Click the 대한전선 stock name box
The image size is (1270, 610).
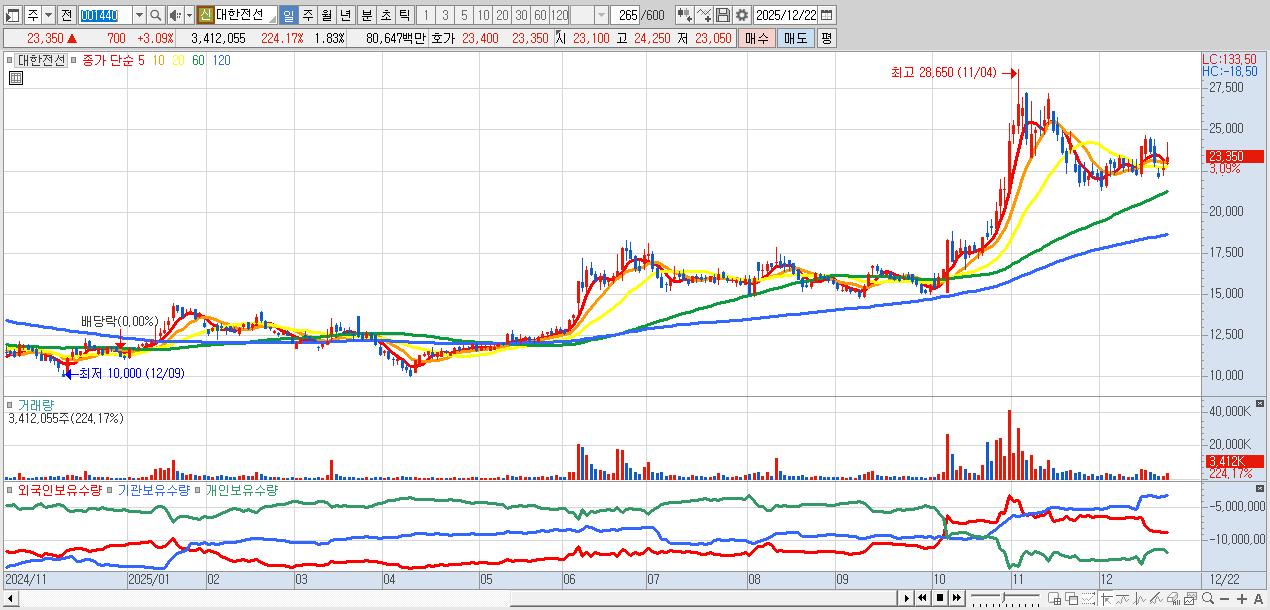coord(245,15)
